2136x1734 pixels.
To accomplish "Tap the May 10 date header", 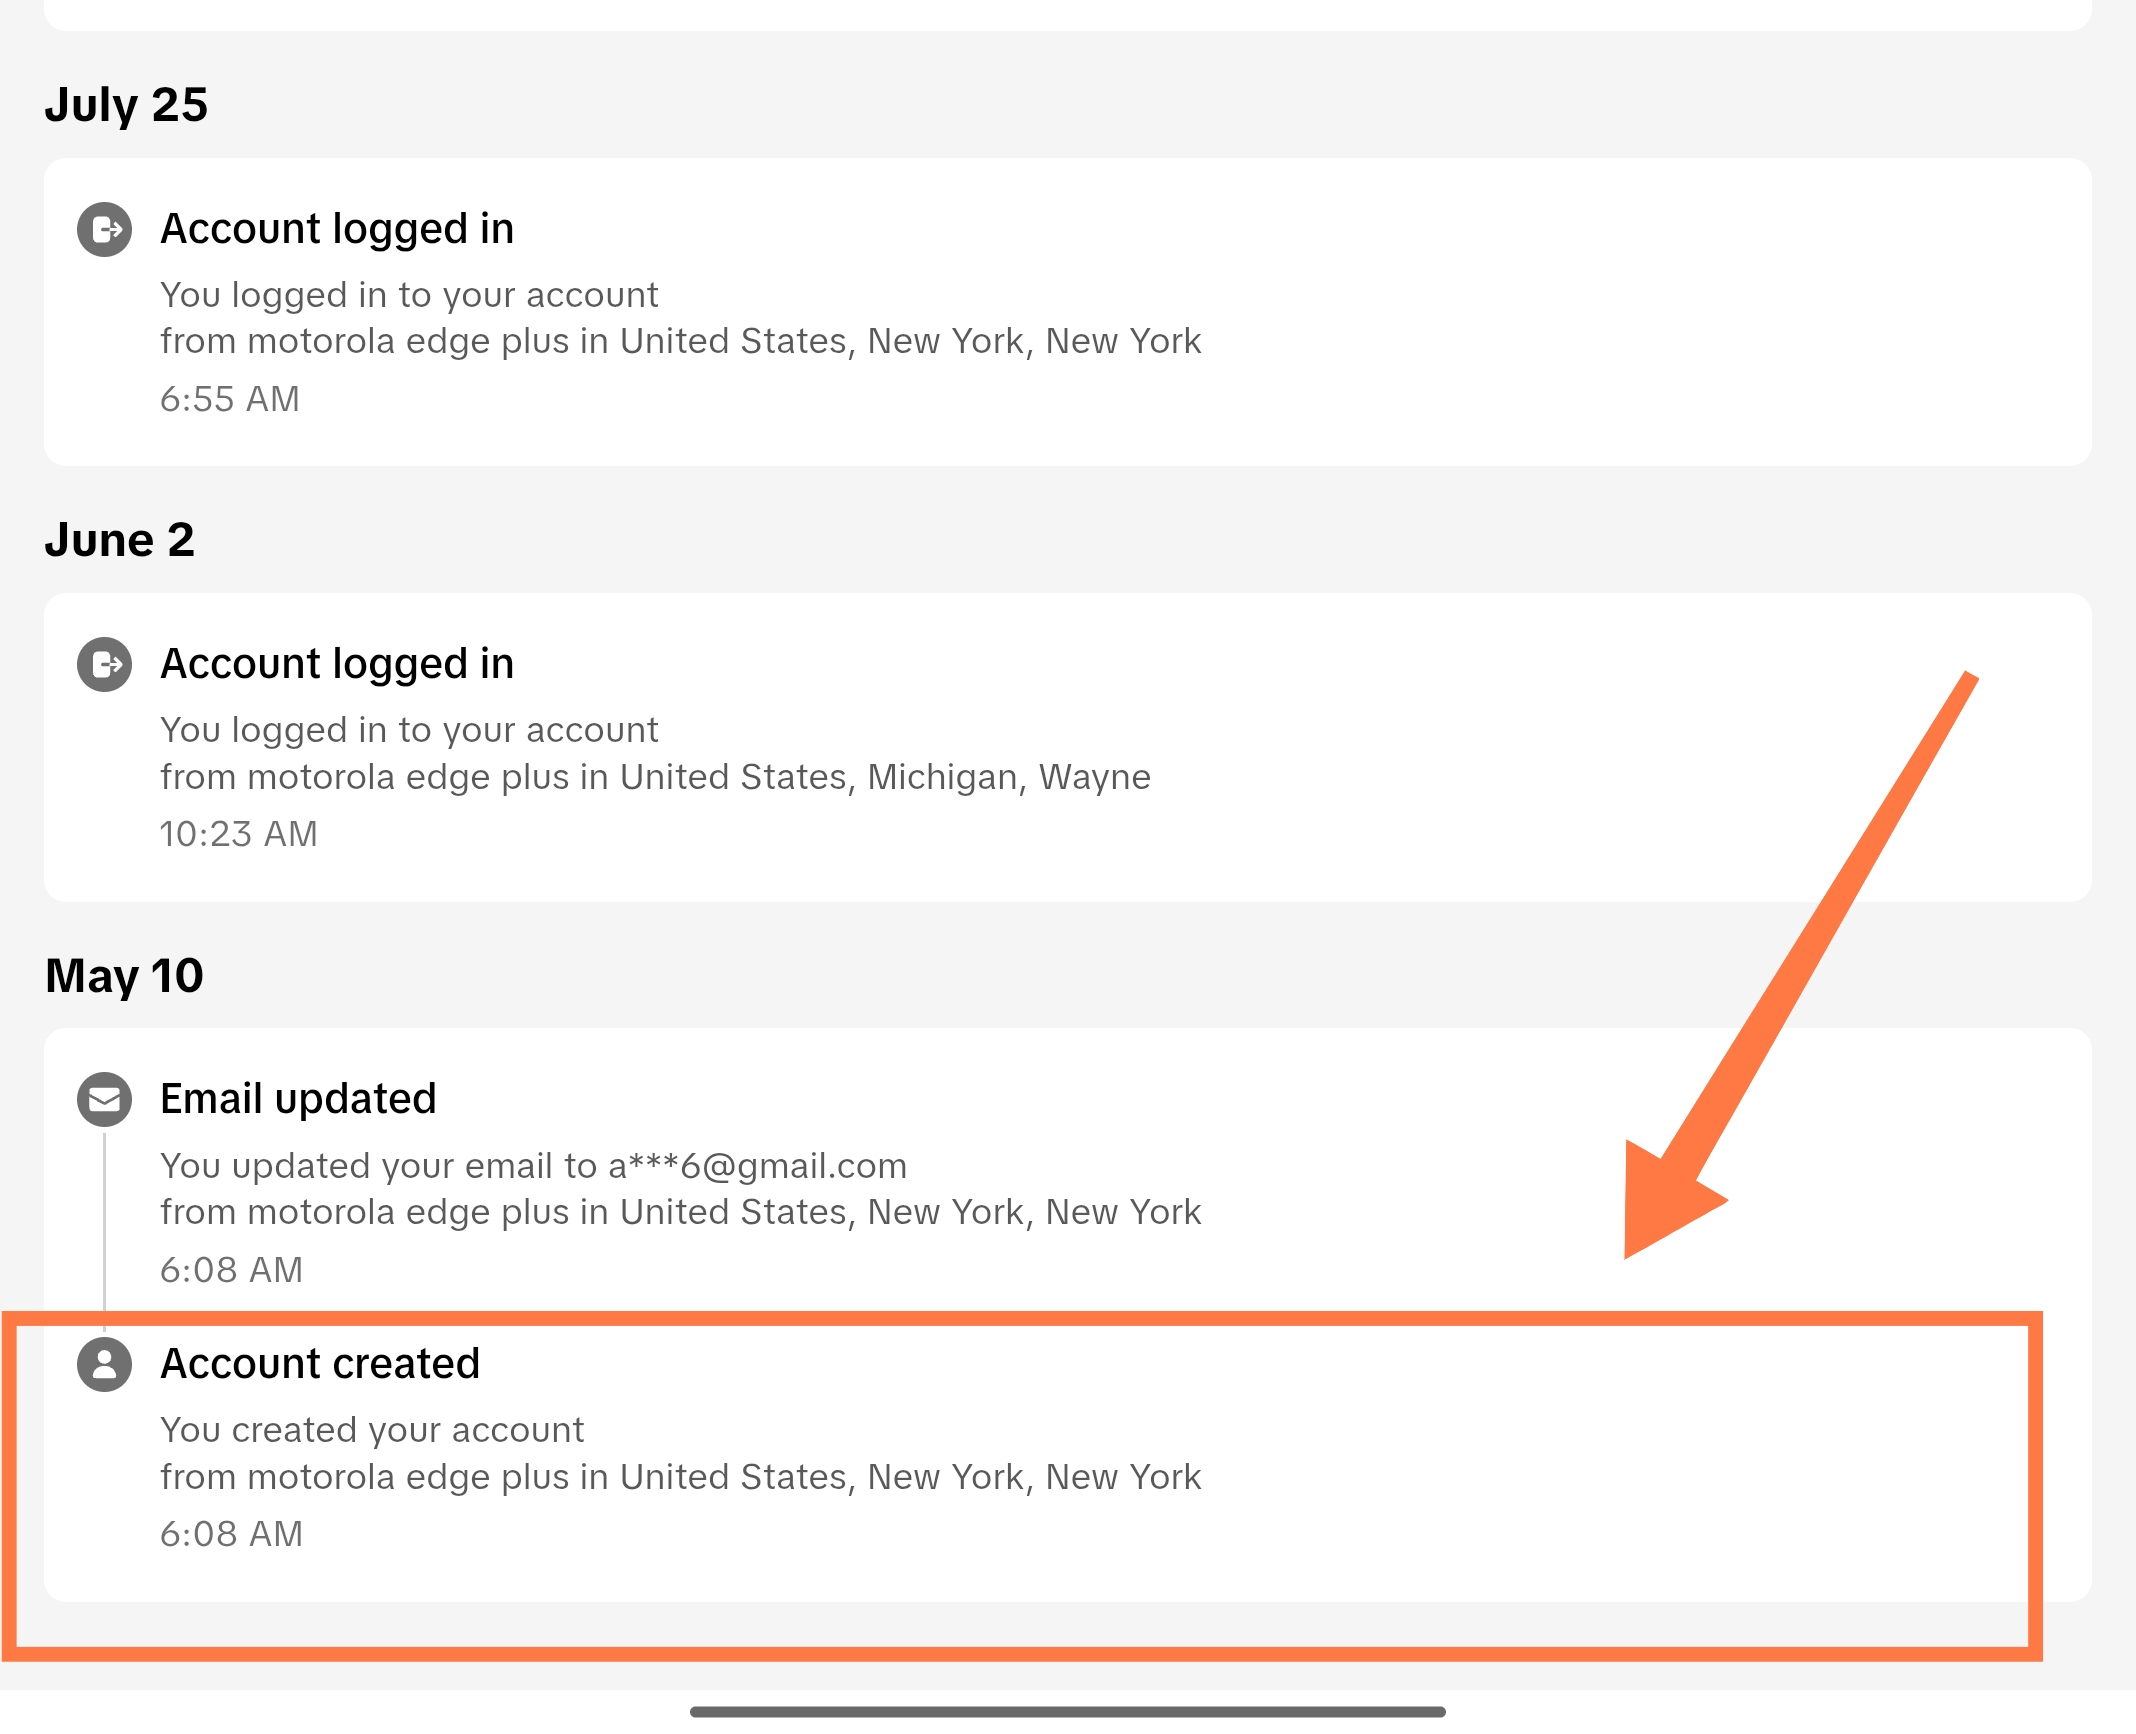I will coord(124,976).
